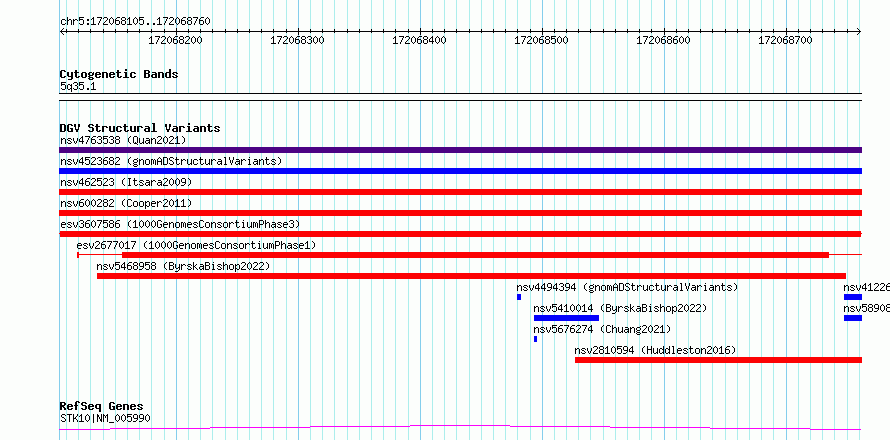Screen dimensions: 890x440
Task: Select the small blue nsv4494394 marker
Action: pyautogui.click(x=519, y=297)
